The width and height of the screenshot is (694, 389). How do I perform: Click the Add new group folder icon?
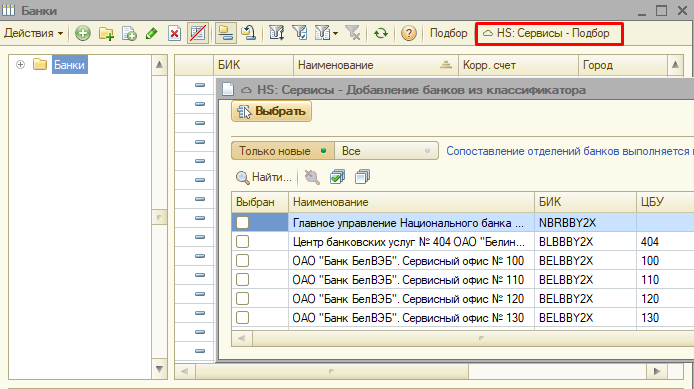coord(106,33)
